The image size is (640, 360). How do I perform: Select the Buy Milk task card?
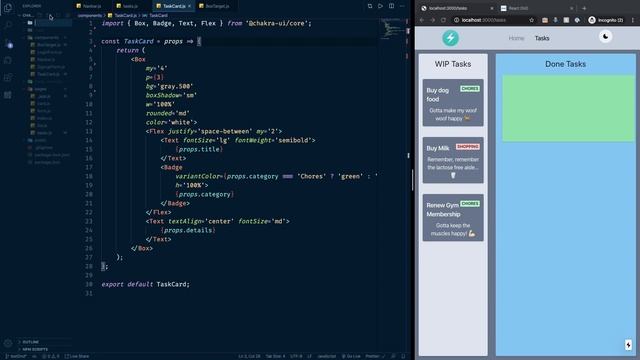click(x=453, y=160)
